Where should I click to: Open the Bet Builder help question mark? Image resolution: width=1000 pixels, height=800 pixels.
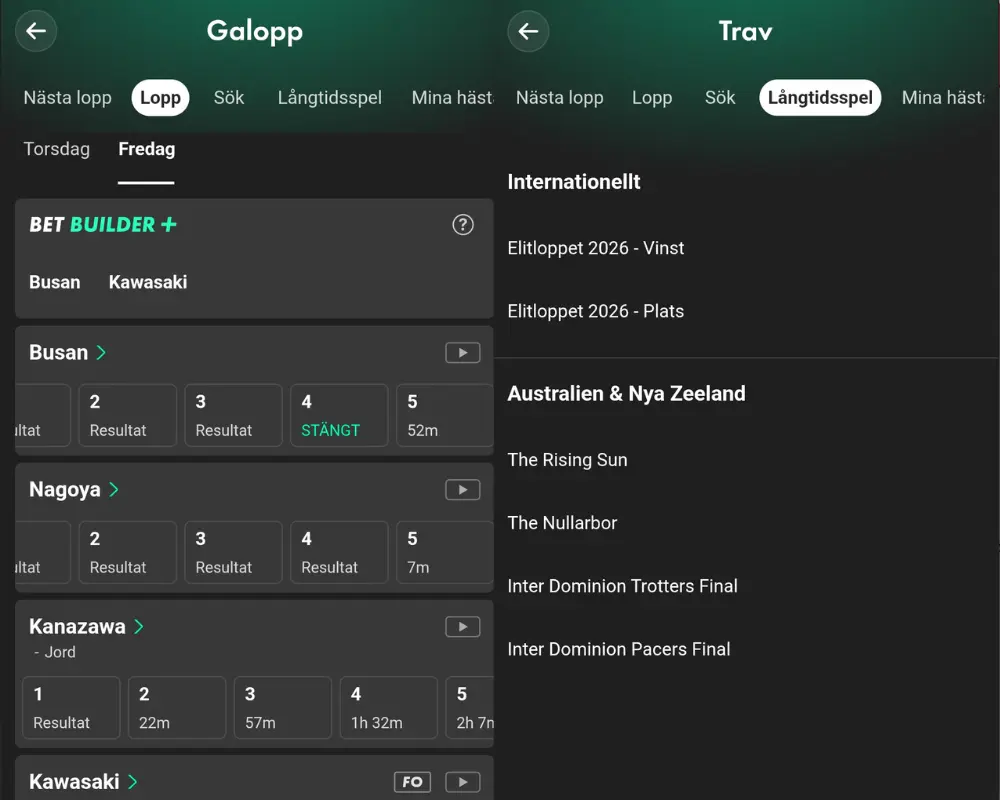pyautogui.click(x=462, y=225)
